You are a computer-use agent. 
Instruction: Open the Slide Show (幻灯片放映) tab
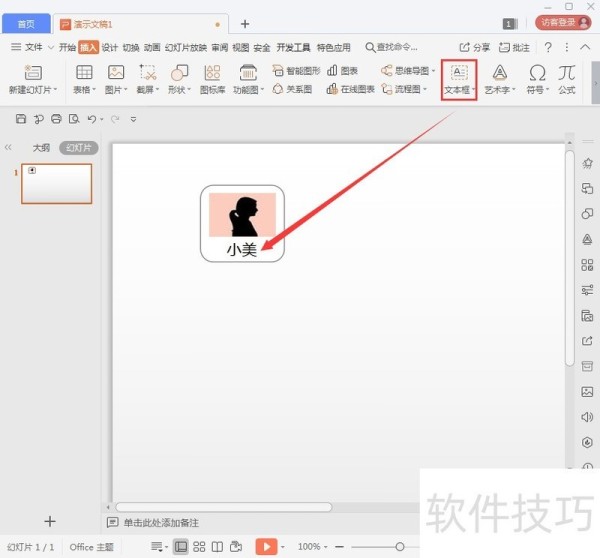pos(186,47)
